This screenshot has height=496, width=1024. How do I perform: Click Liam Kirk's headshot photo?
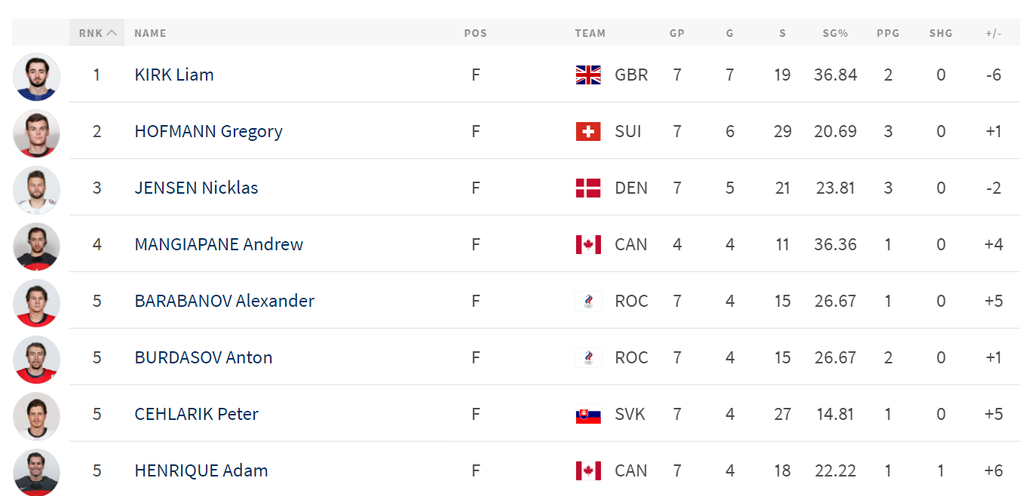tap(38, 76)
